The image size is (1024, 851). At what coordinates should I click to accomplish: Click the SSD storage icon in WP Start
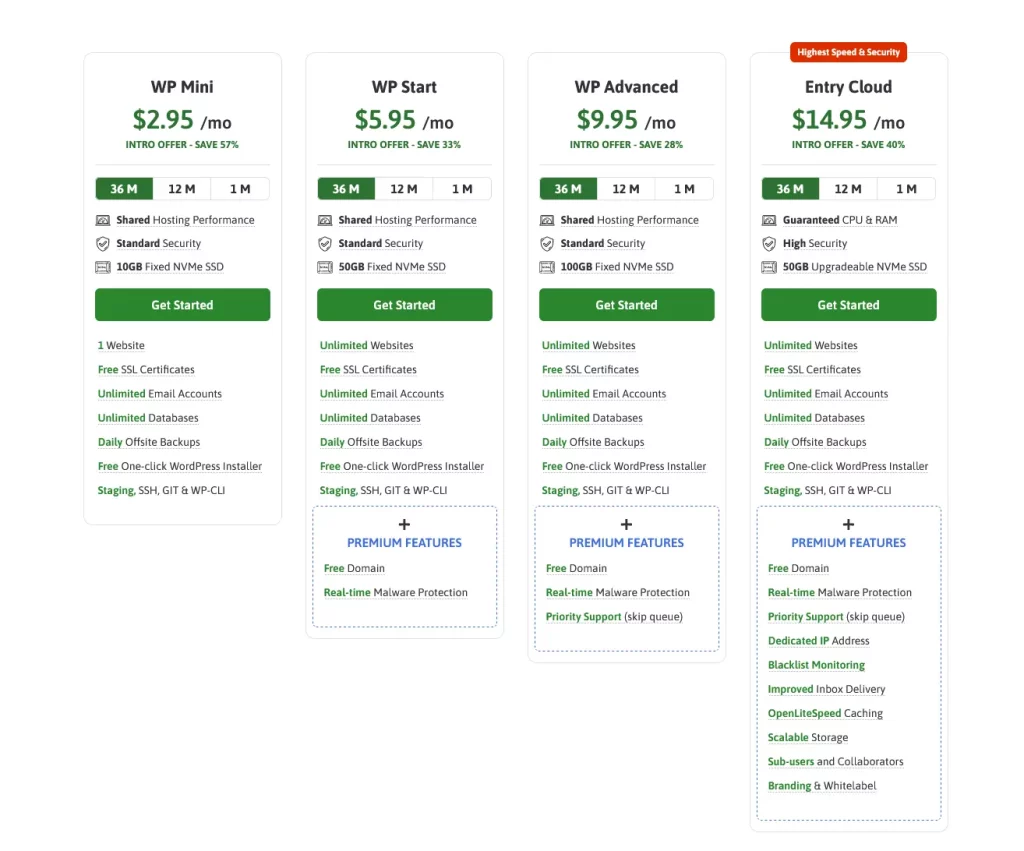point(325,267)
